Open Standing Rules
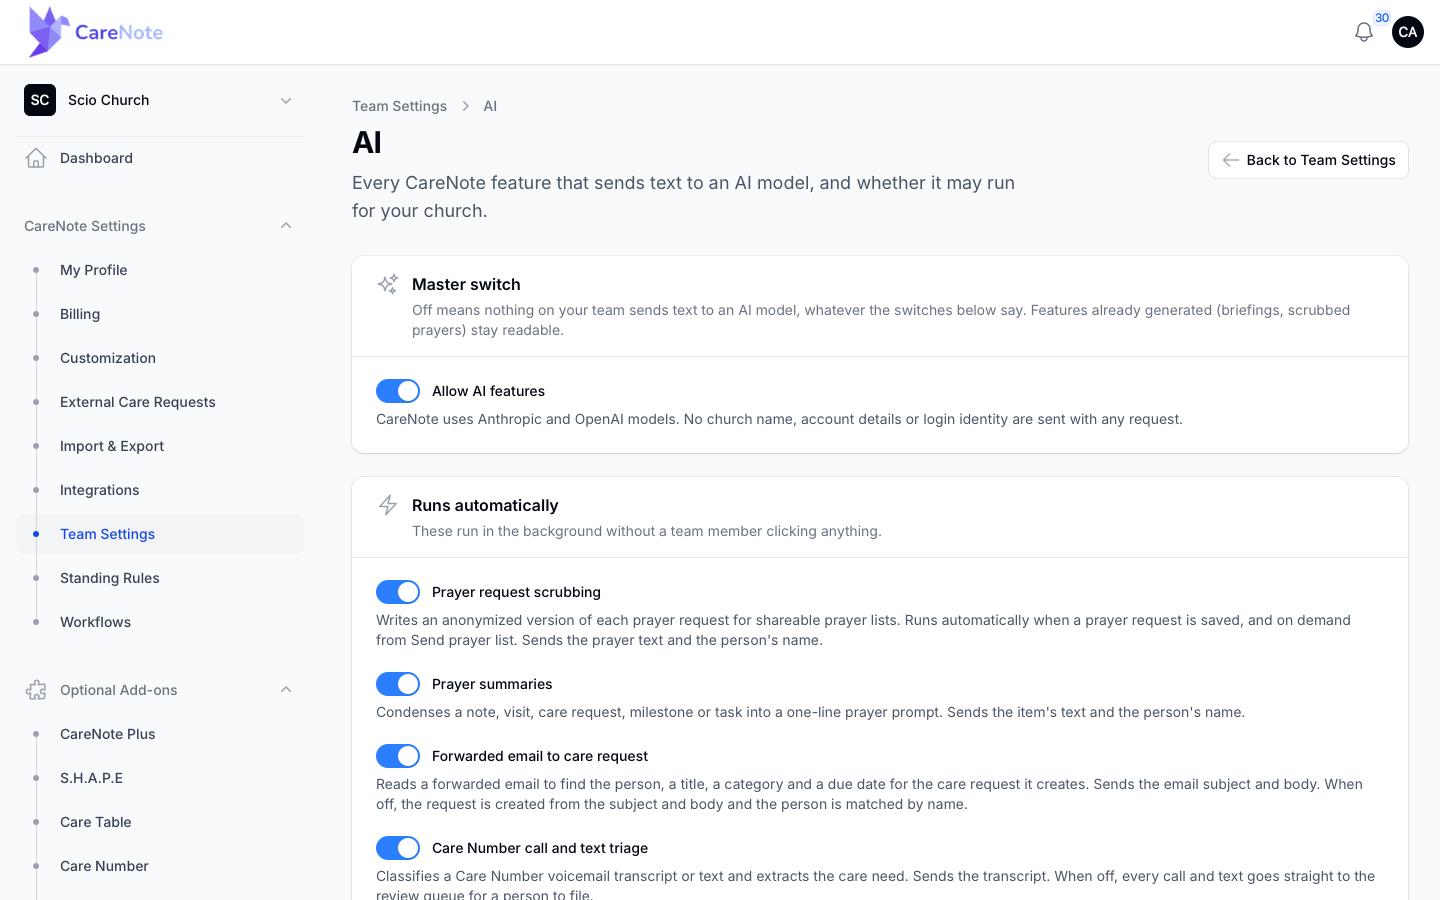This screenshot has width=1440, height=900. (x=160, y=578)
